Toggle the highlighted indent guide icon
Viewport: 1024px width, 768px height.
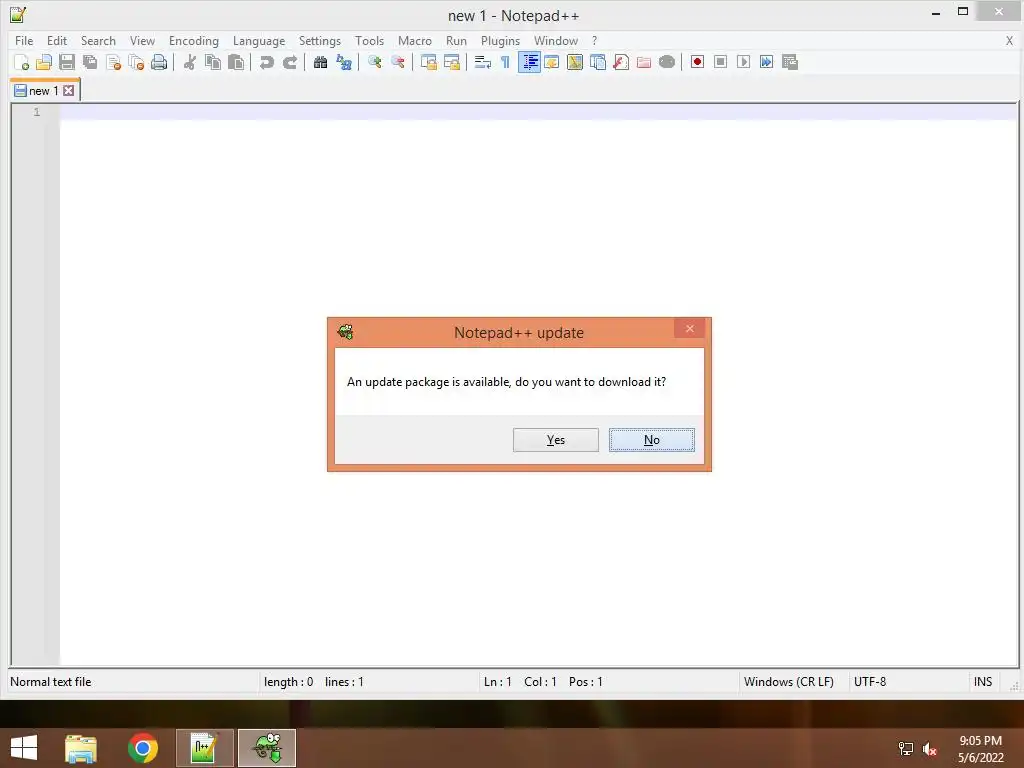529,62
